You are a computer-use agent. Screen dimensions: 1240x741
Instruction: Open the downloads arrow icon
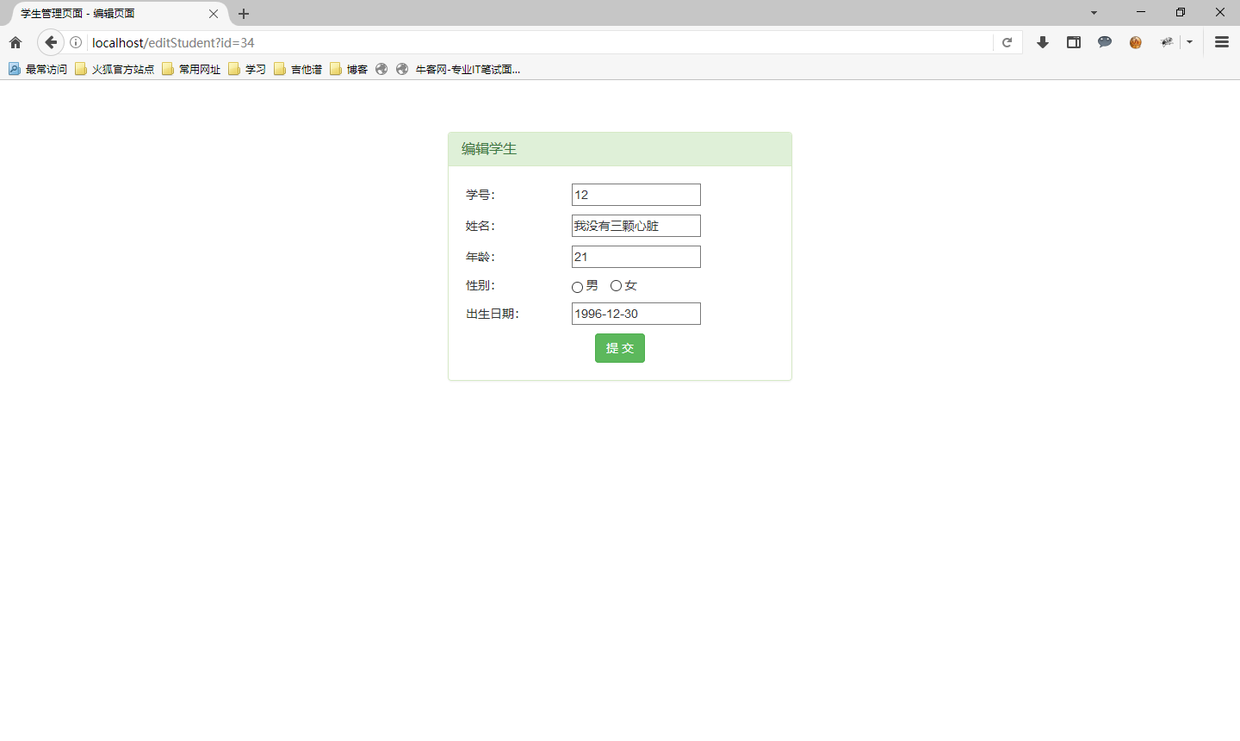tap(1042, 43)
